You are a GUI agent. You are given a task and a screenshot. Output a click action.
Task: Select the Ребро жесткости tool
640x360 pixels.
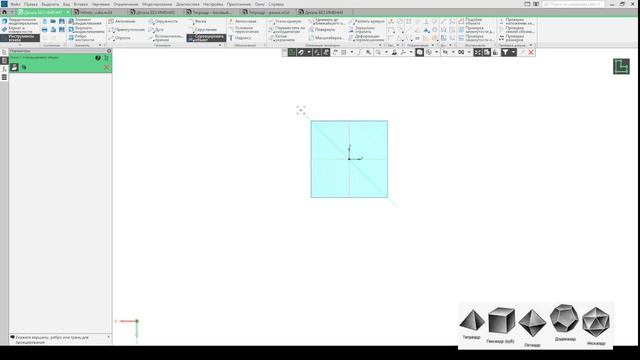(82, 38)
